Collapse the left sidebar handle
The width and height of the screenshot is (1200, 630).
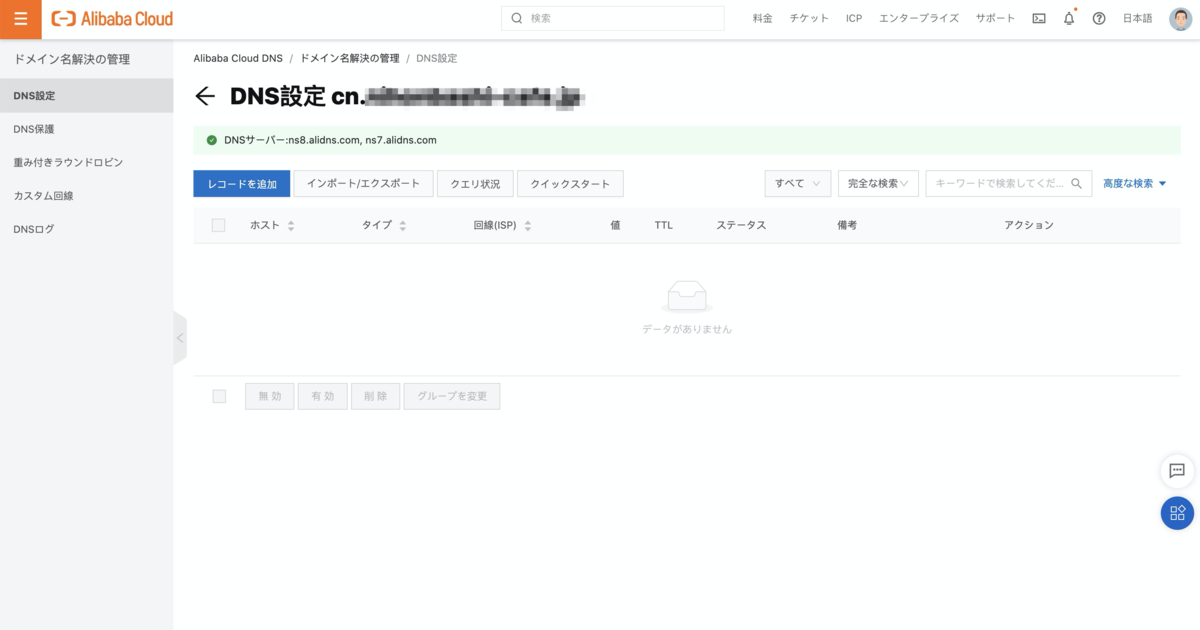180,338
